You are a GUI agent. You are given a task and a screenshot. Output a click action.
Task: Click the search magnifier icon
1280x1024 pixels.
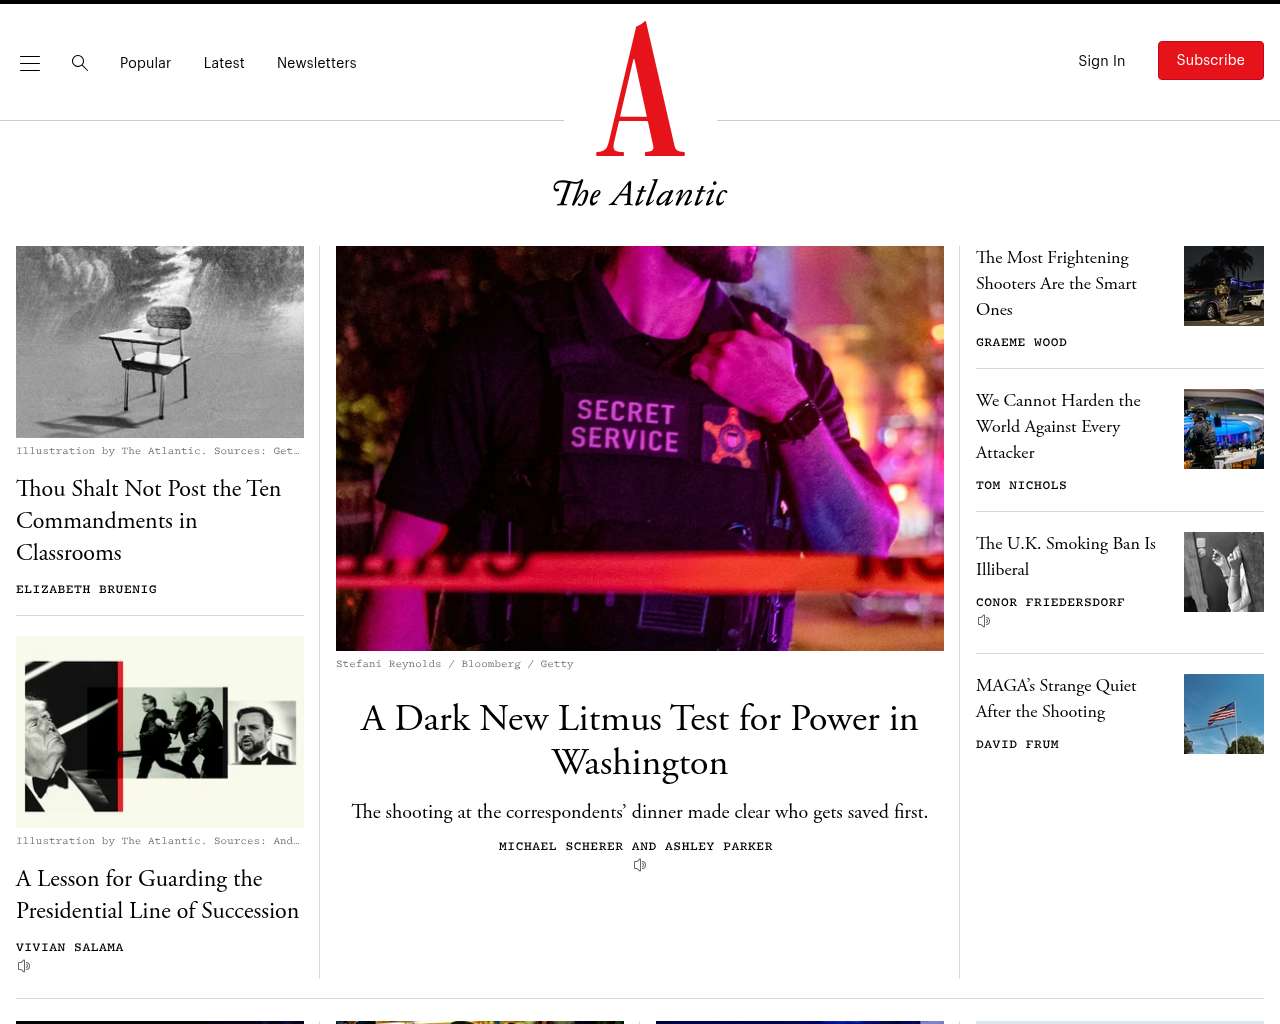pos(80,63)
